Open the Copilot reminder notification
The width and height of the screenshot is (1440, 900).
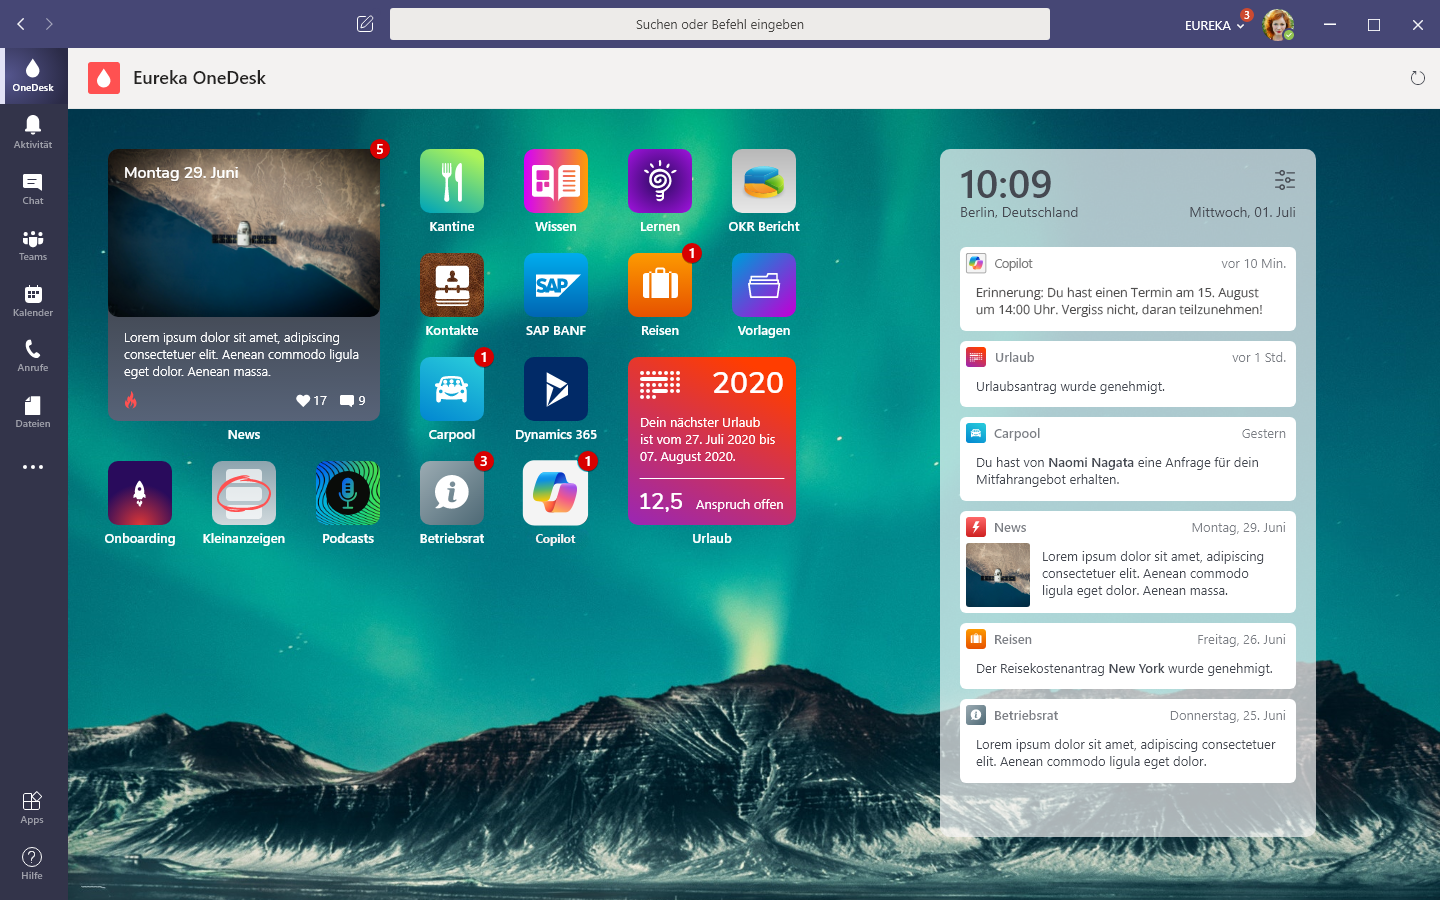(1128, 289)
